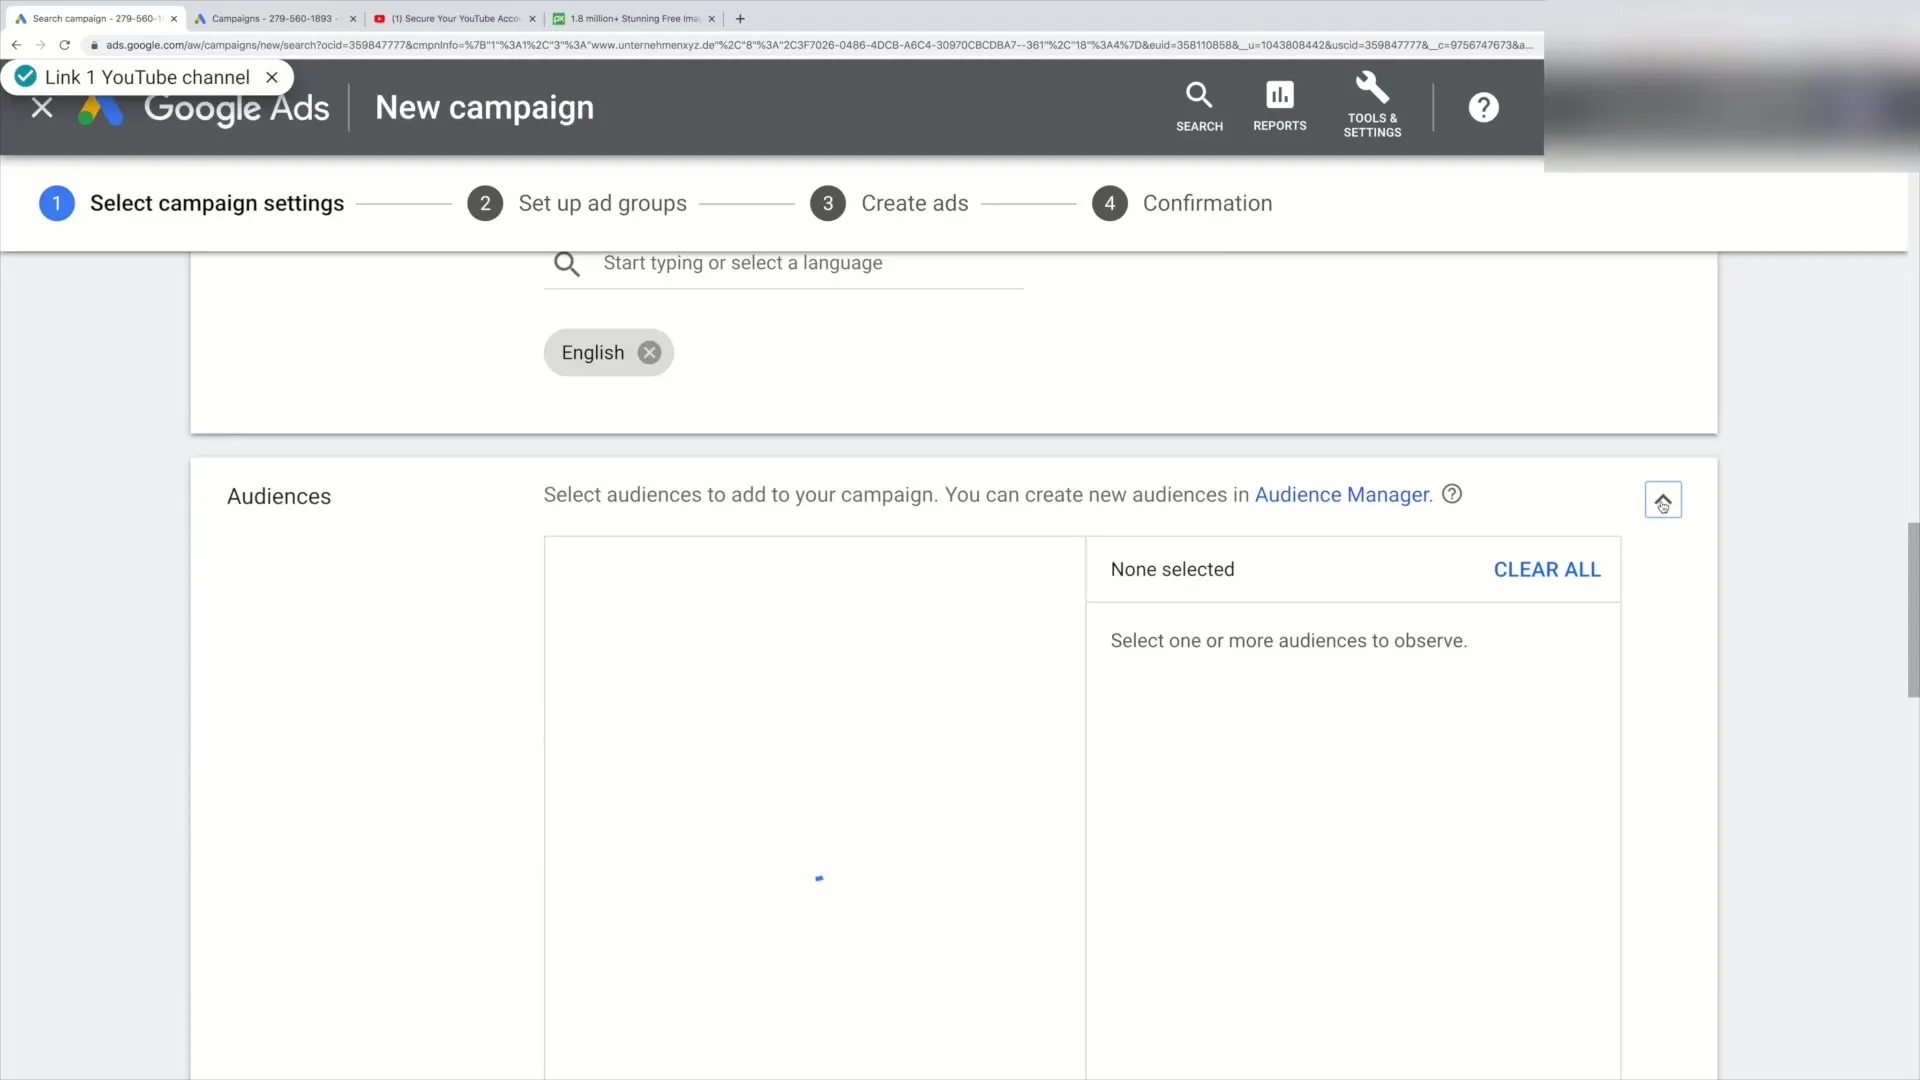Close the Campaigns browser tab

coord(353,19)
